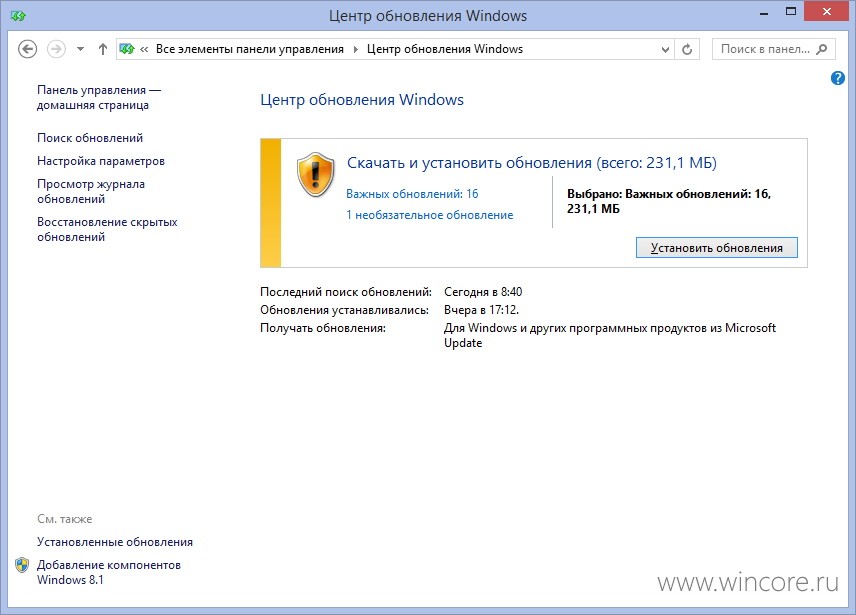856x615 pixels.
Task: Click heading Скачать и установить обновления
Action: tap(532, 163)
